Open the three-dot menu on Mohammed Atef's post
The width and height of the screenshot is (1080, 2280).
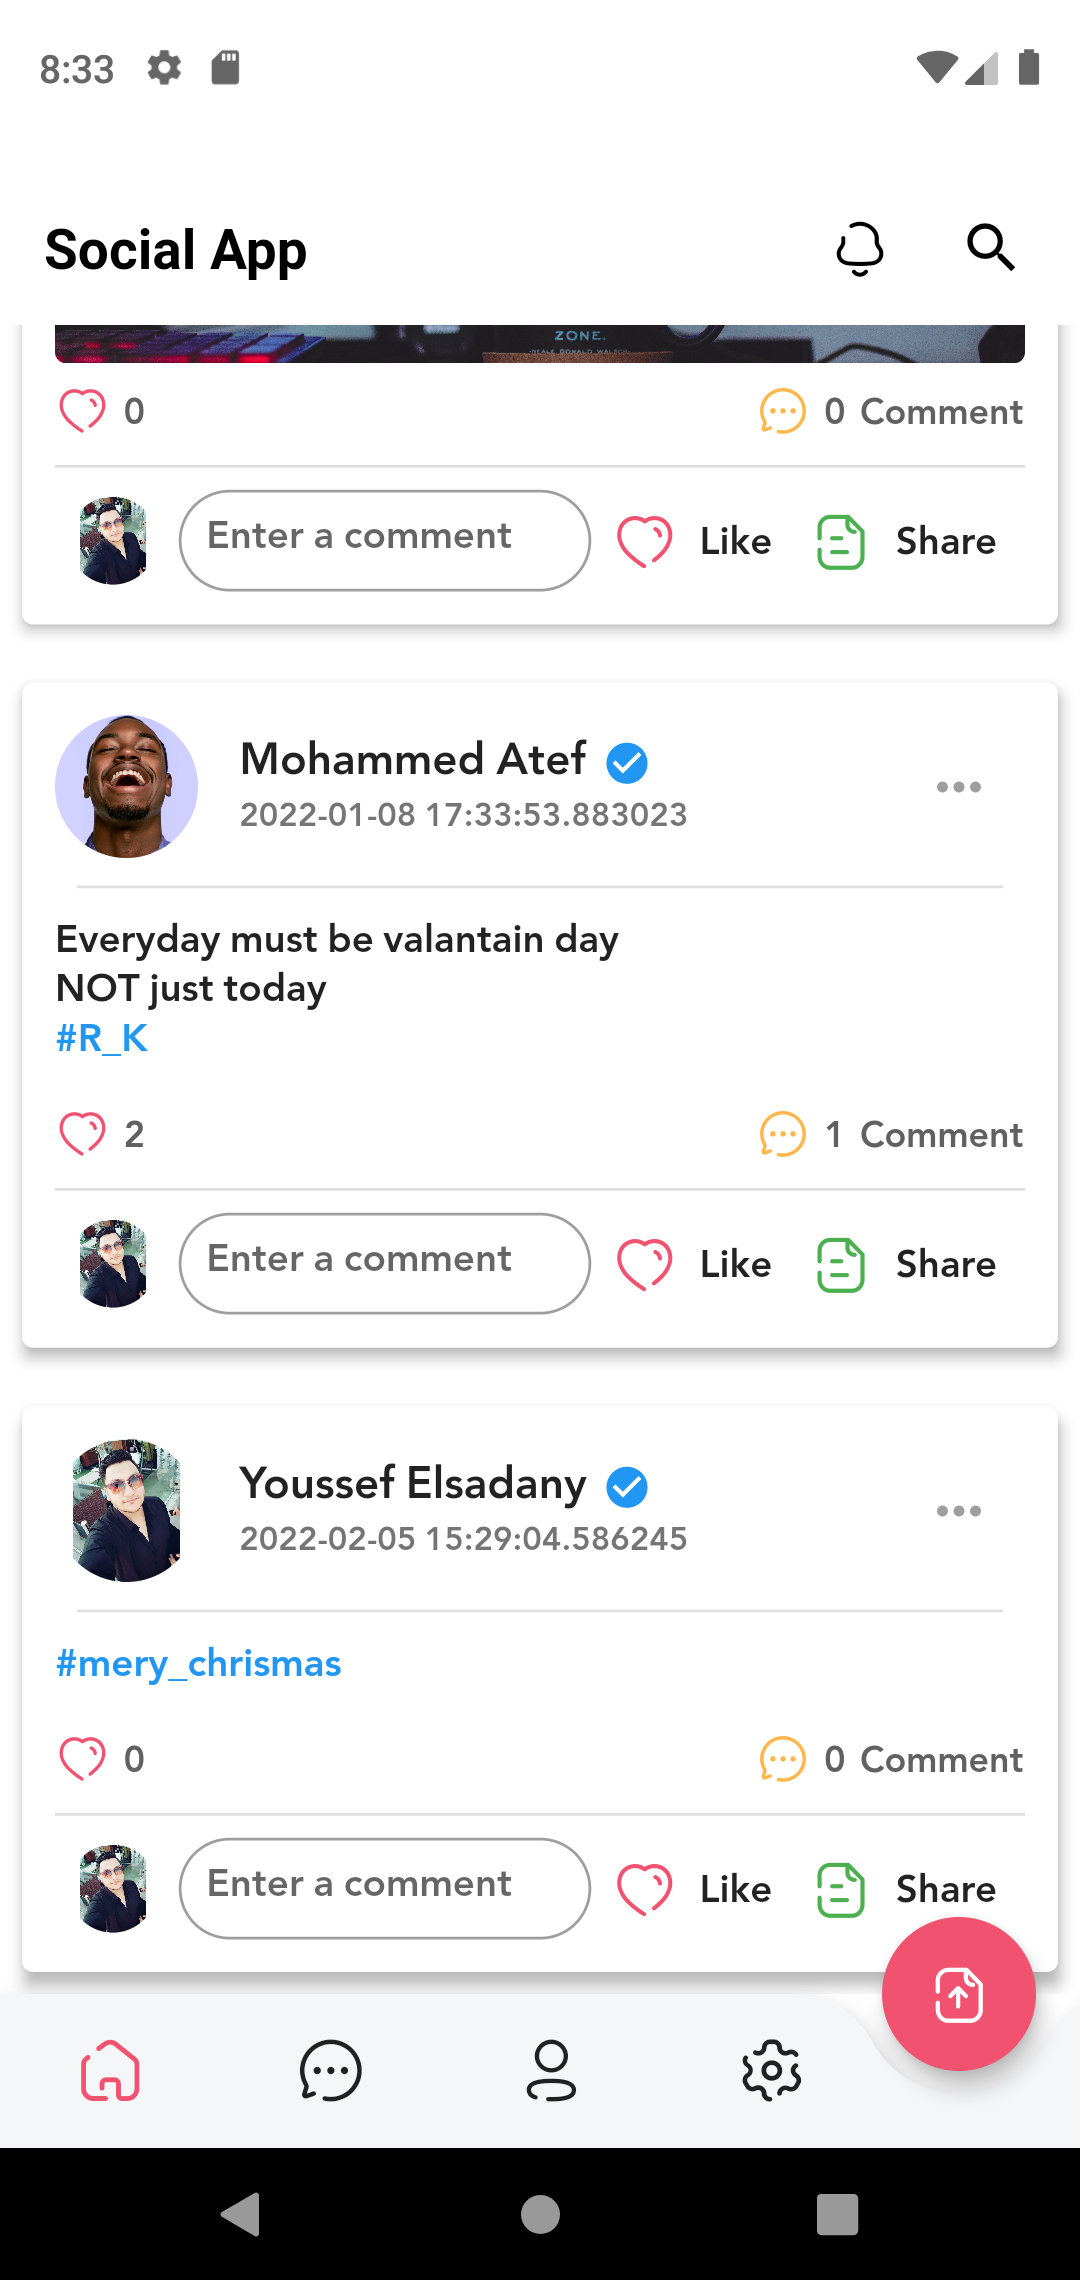[x=958, y=787]
